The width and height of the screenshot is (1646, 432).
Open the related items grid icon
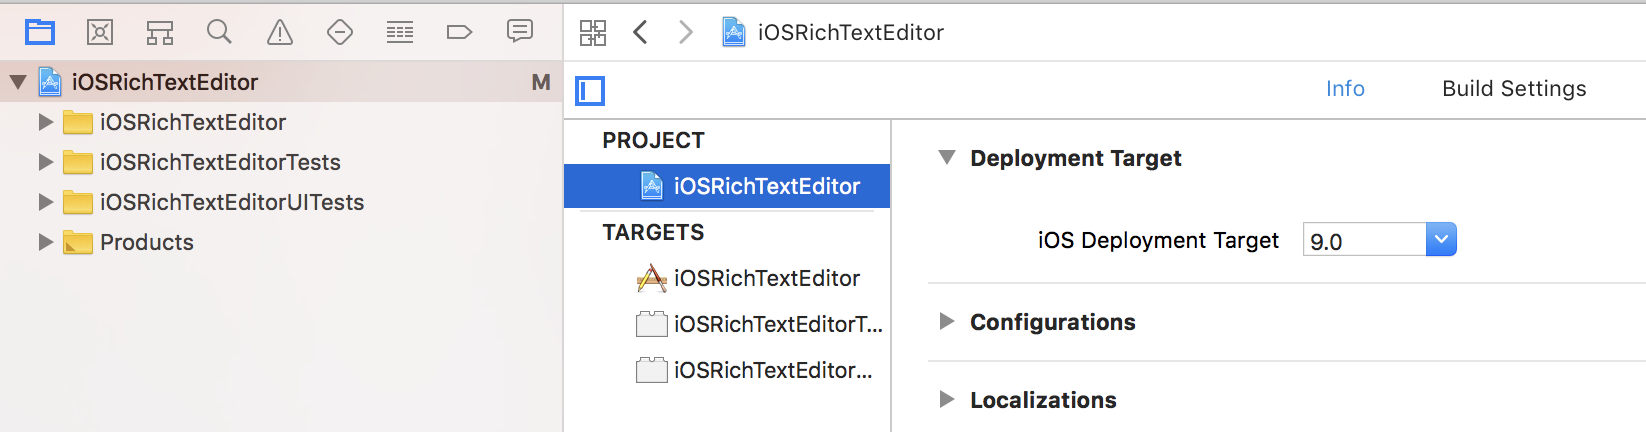click(593, 33)
